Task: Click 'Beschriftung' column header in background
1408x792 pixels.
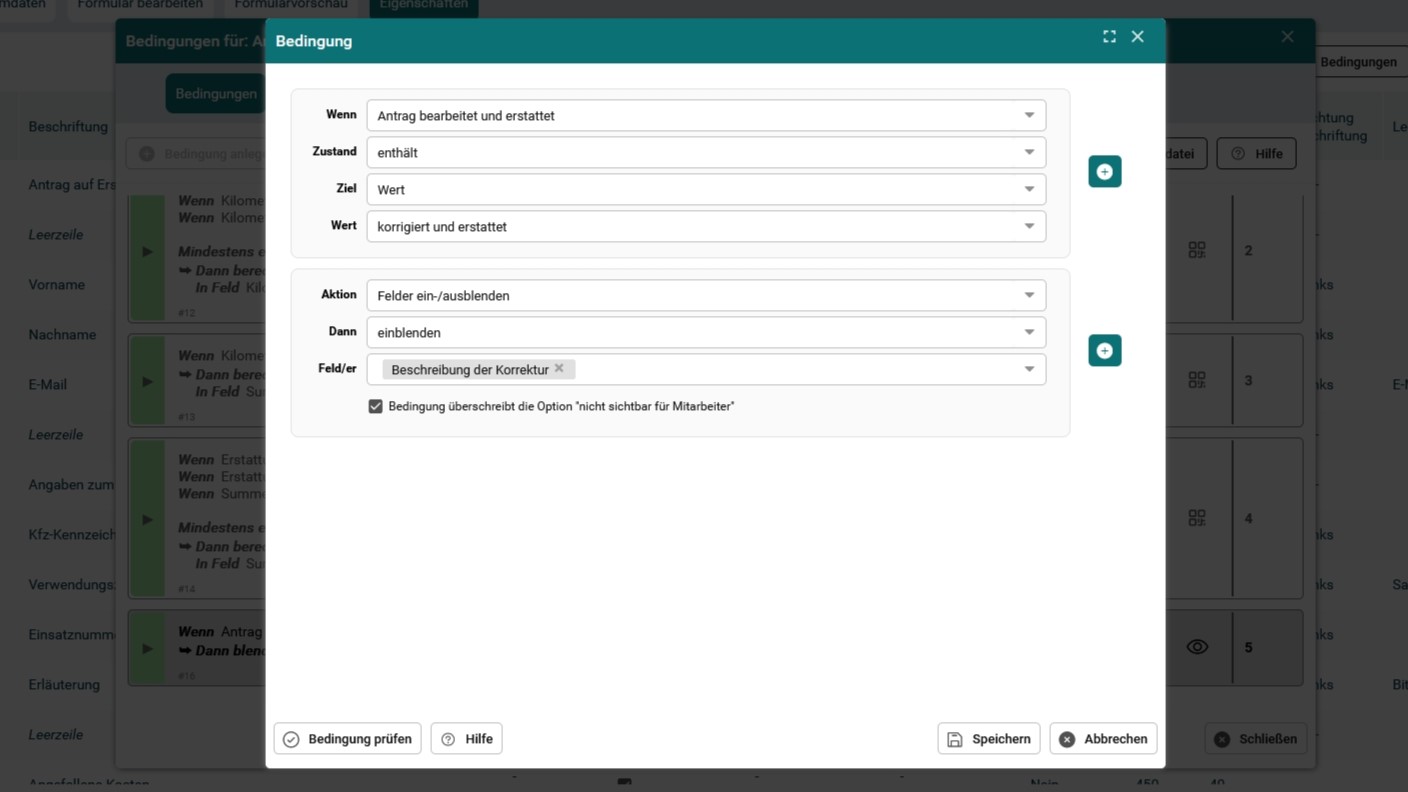Action: pos(68,127)
